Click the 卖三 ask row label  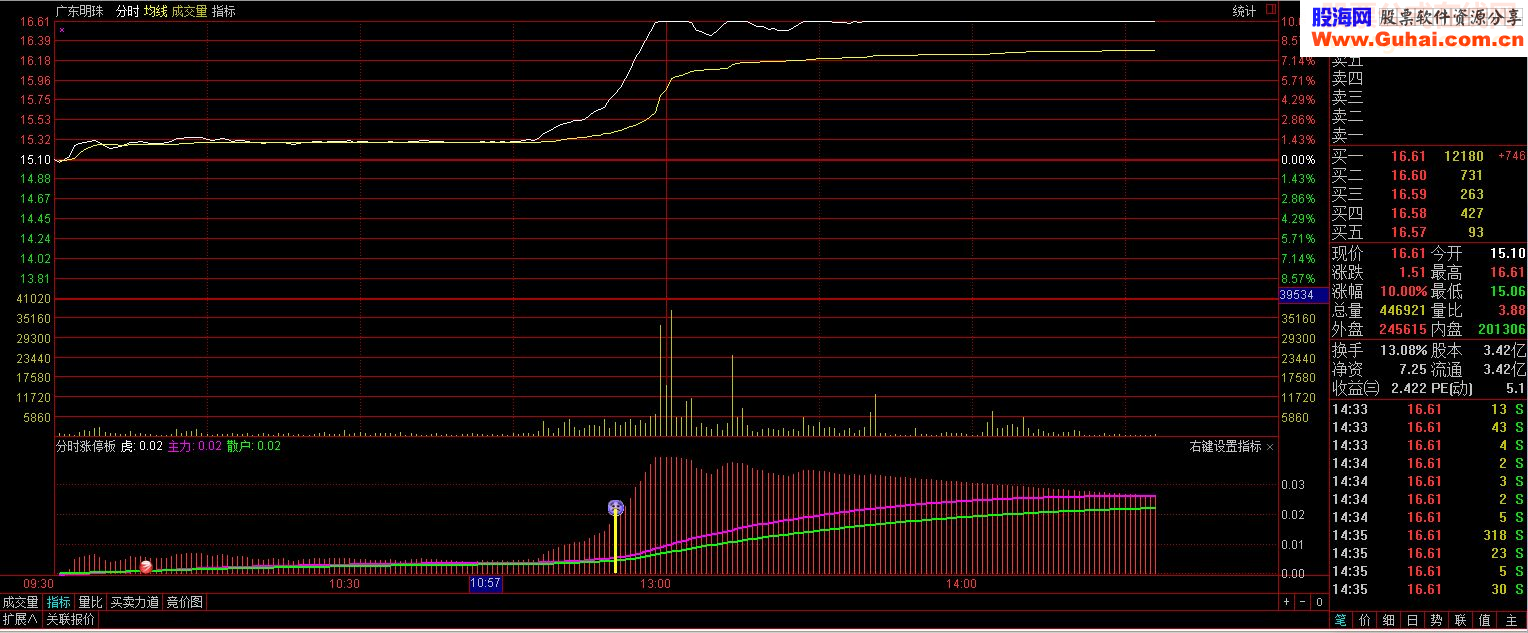pos(1348,98)
